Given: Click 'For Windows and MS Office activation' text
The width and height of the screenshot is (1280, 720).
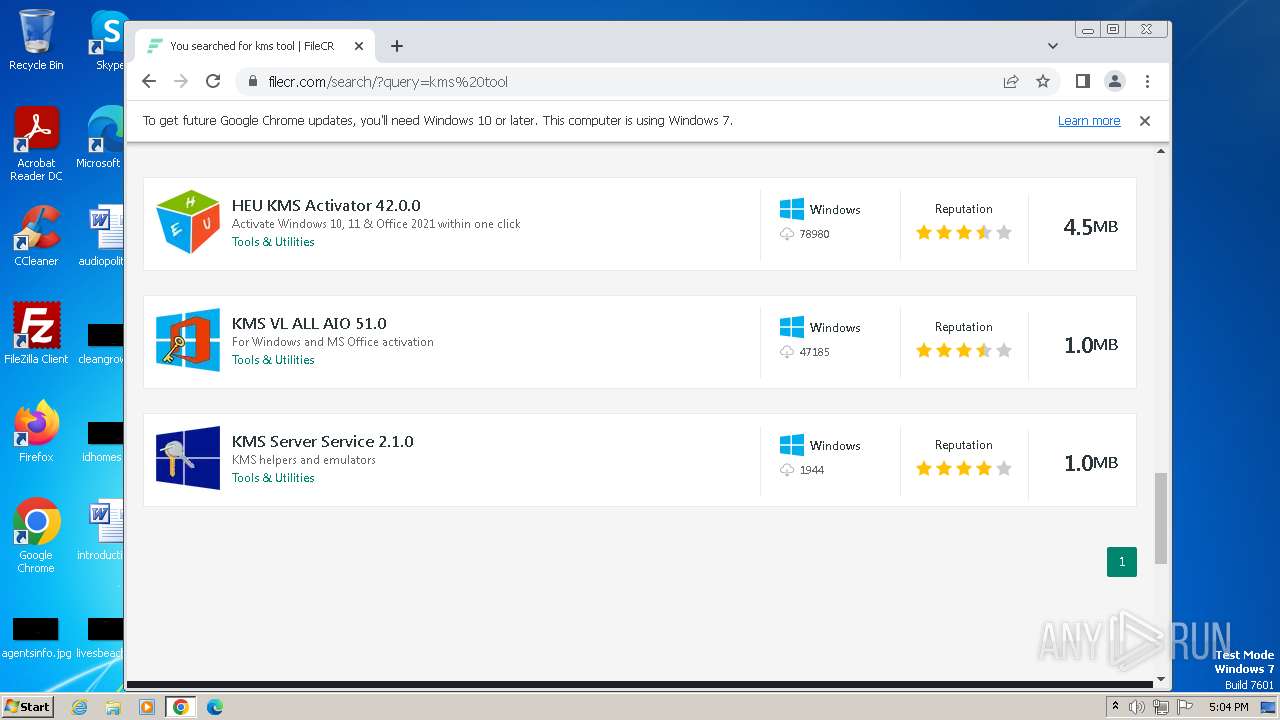Looking at the screenshot, I should pos(333,342).
